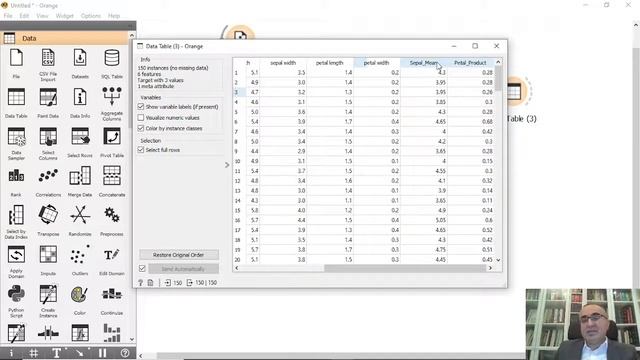Viewport: 640px width, 360px height.
Task: Toggle canvas grid alignment button
Action: (34, 353)
